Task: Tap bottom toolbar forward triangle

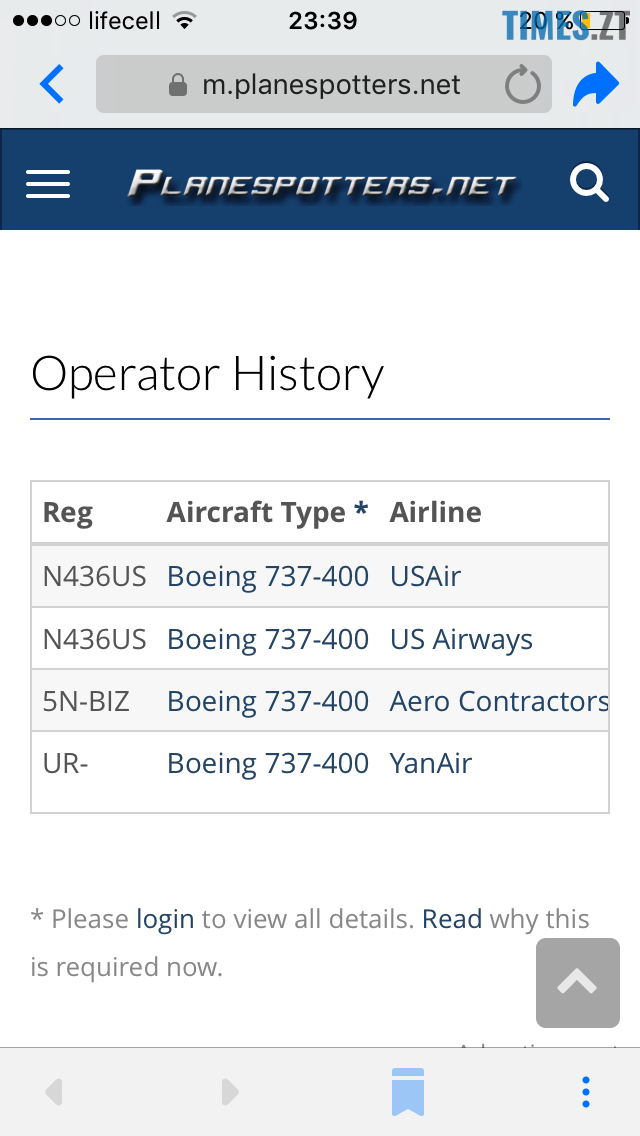Action: tap(230, 1091)
